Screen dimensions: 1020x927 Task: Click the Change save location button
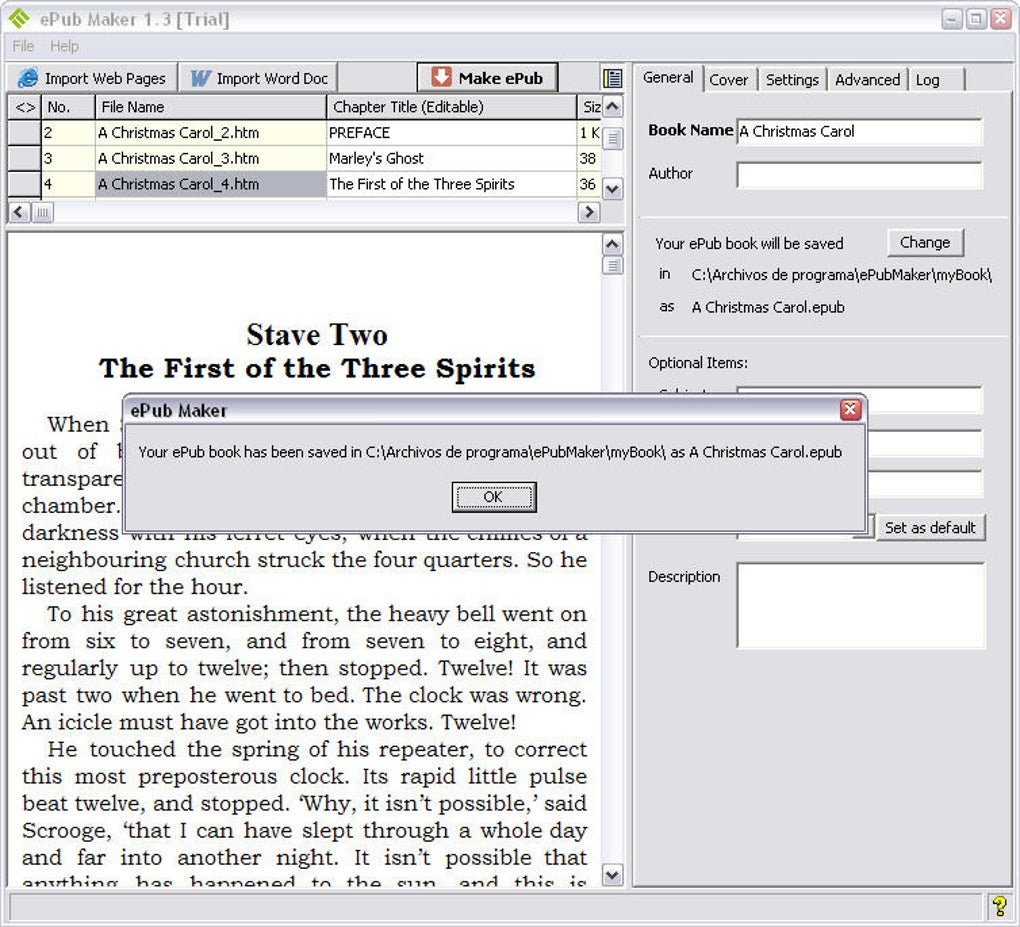(924, 243)
